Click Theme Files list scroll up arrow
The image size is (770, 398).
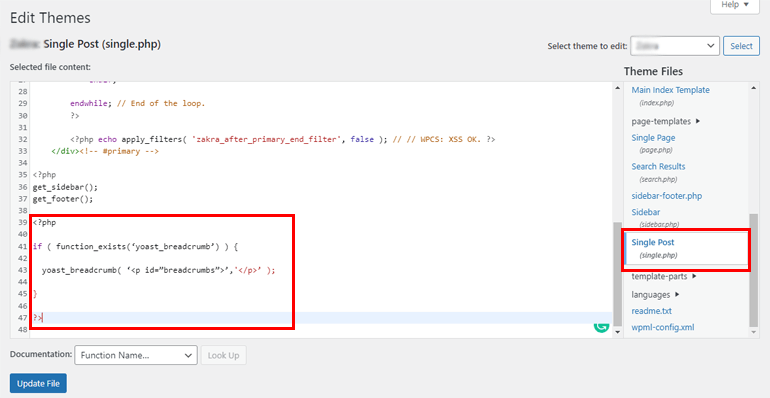pyautogui.click(x=754, y=88)
